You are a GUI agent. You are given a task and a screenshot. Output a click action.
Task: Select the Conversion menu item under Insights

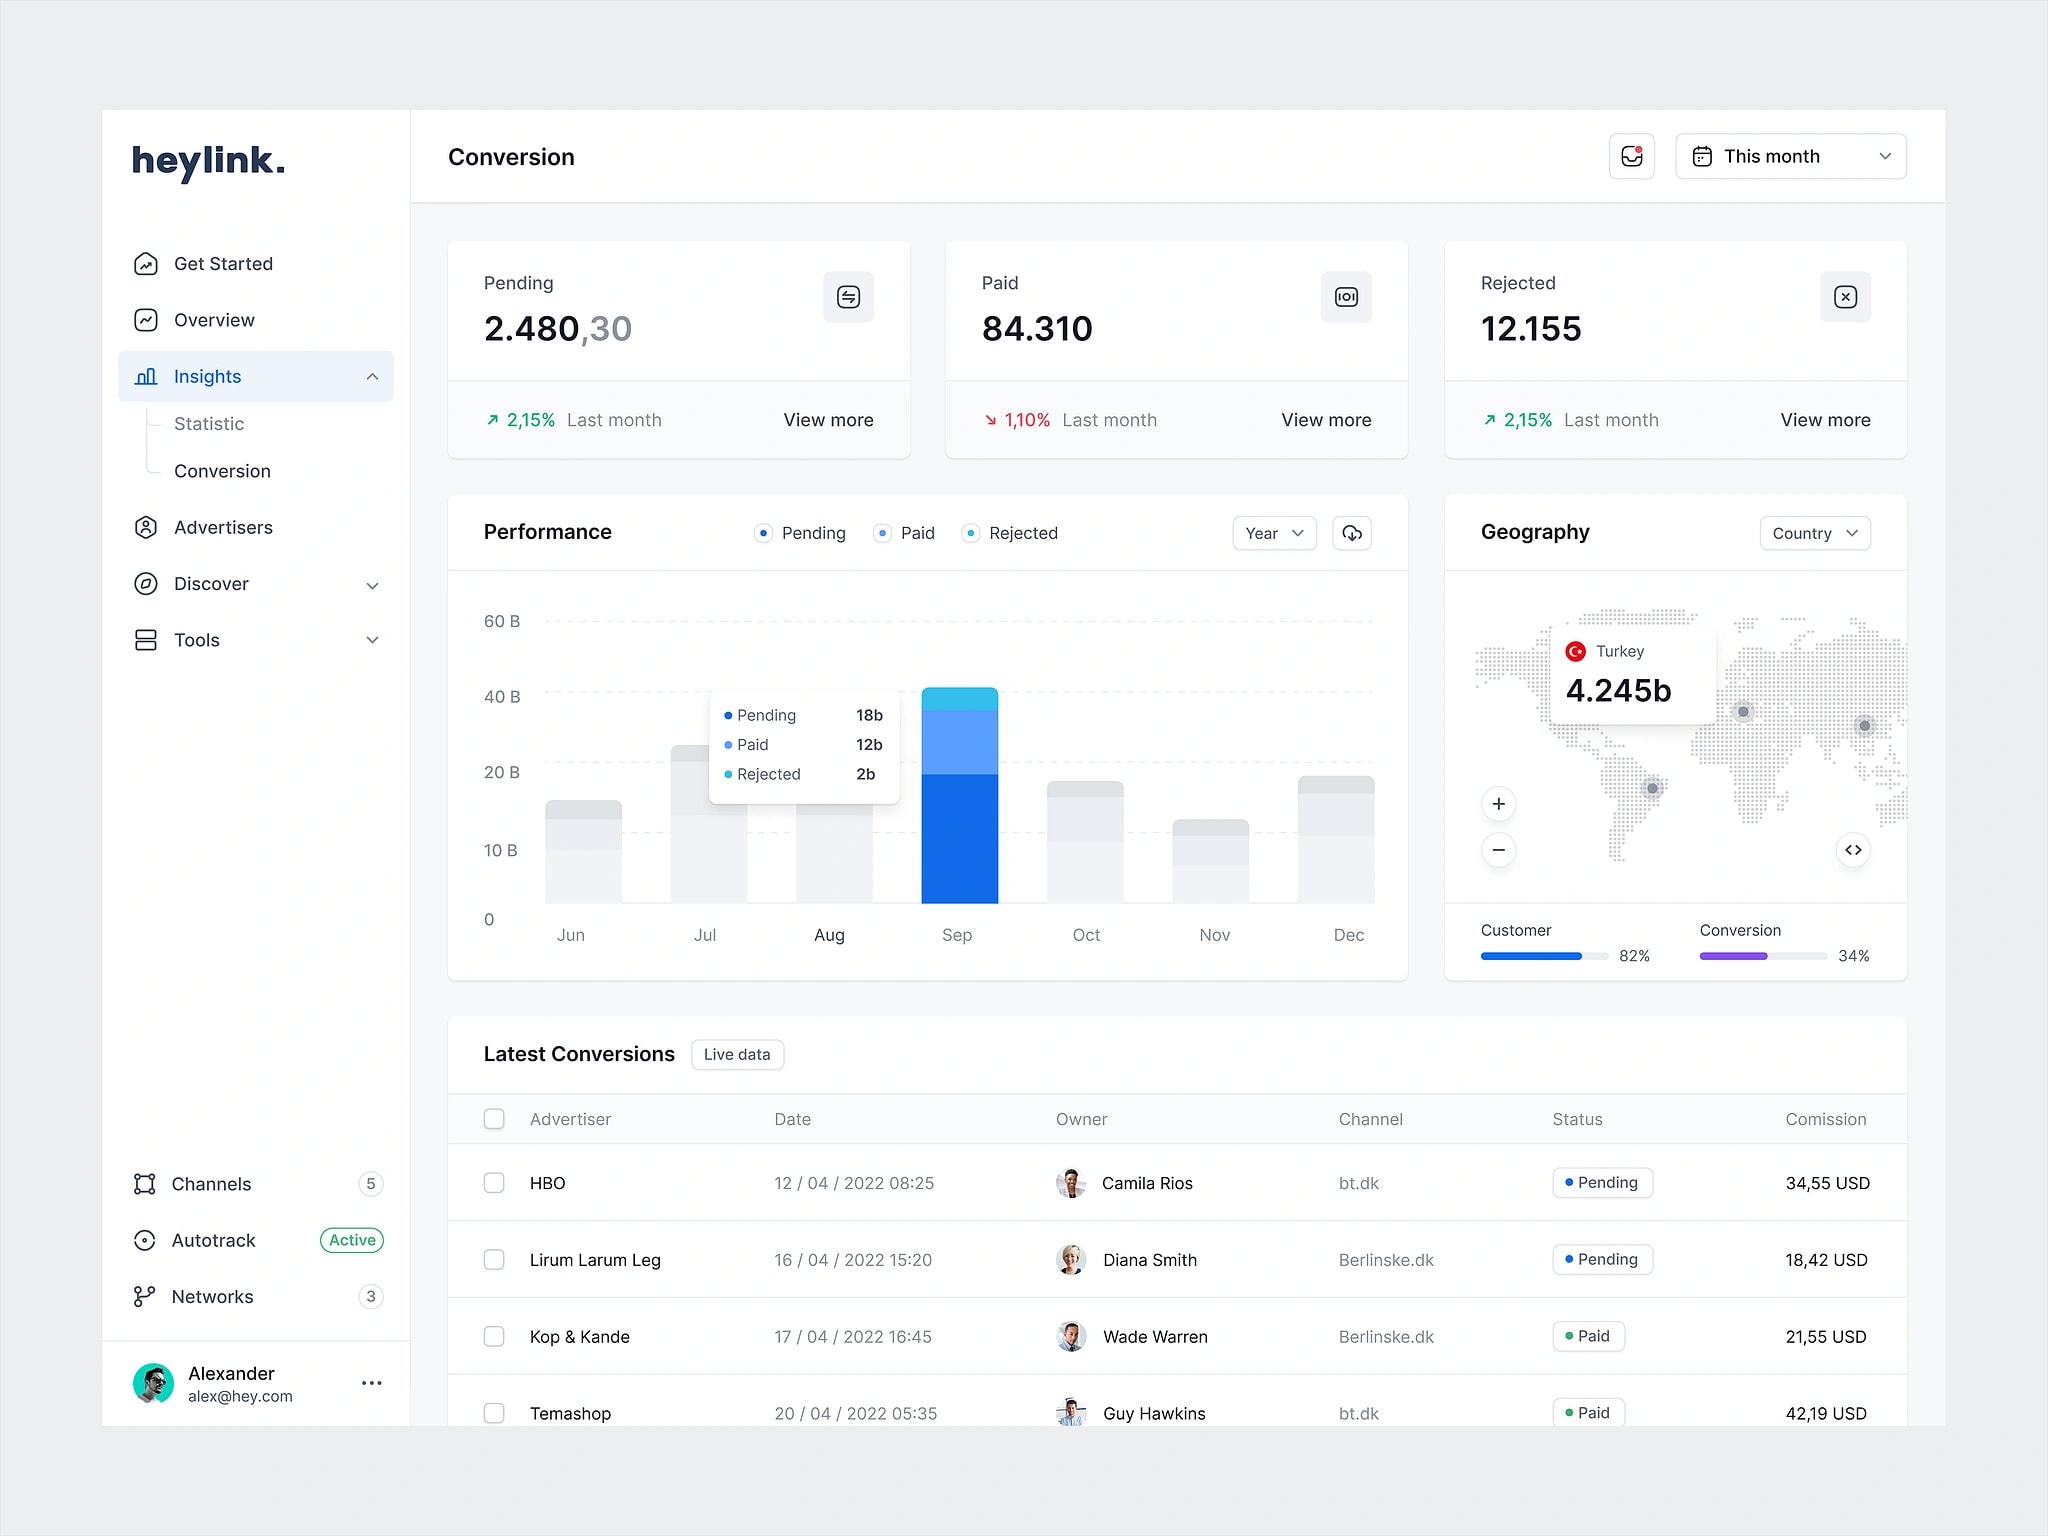(x=221, y=470)
